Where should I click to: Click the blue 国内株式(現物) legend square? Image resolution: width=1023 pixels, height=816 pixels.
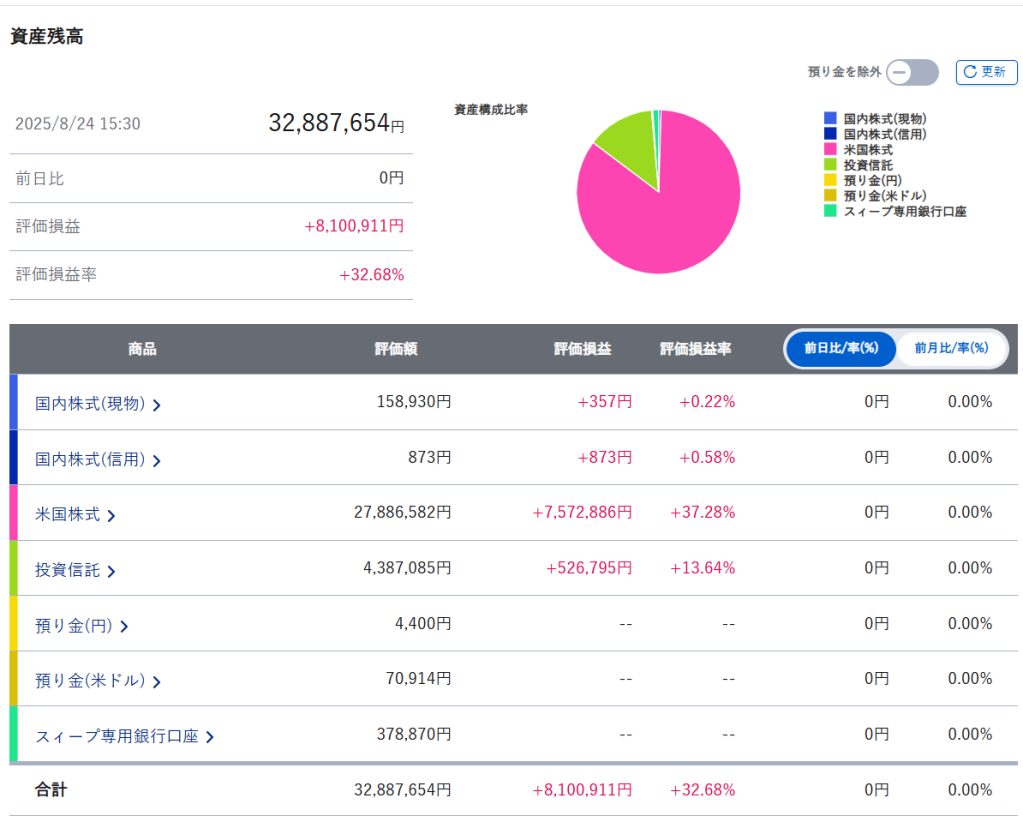click(x=830, y=118)
